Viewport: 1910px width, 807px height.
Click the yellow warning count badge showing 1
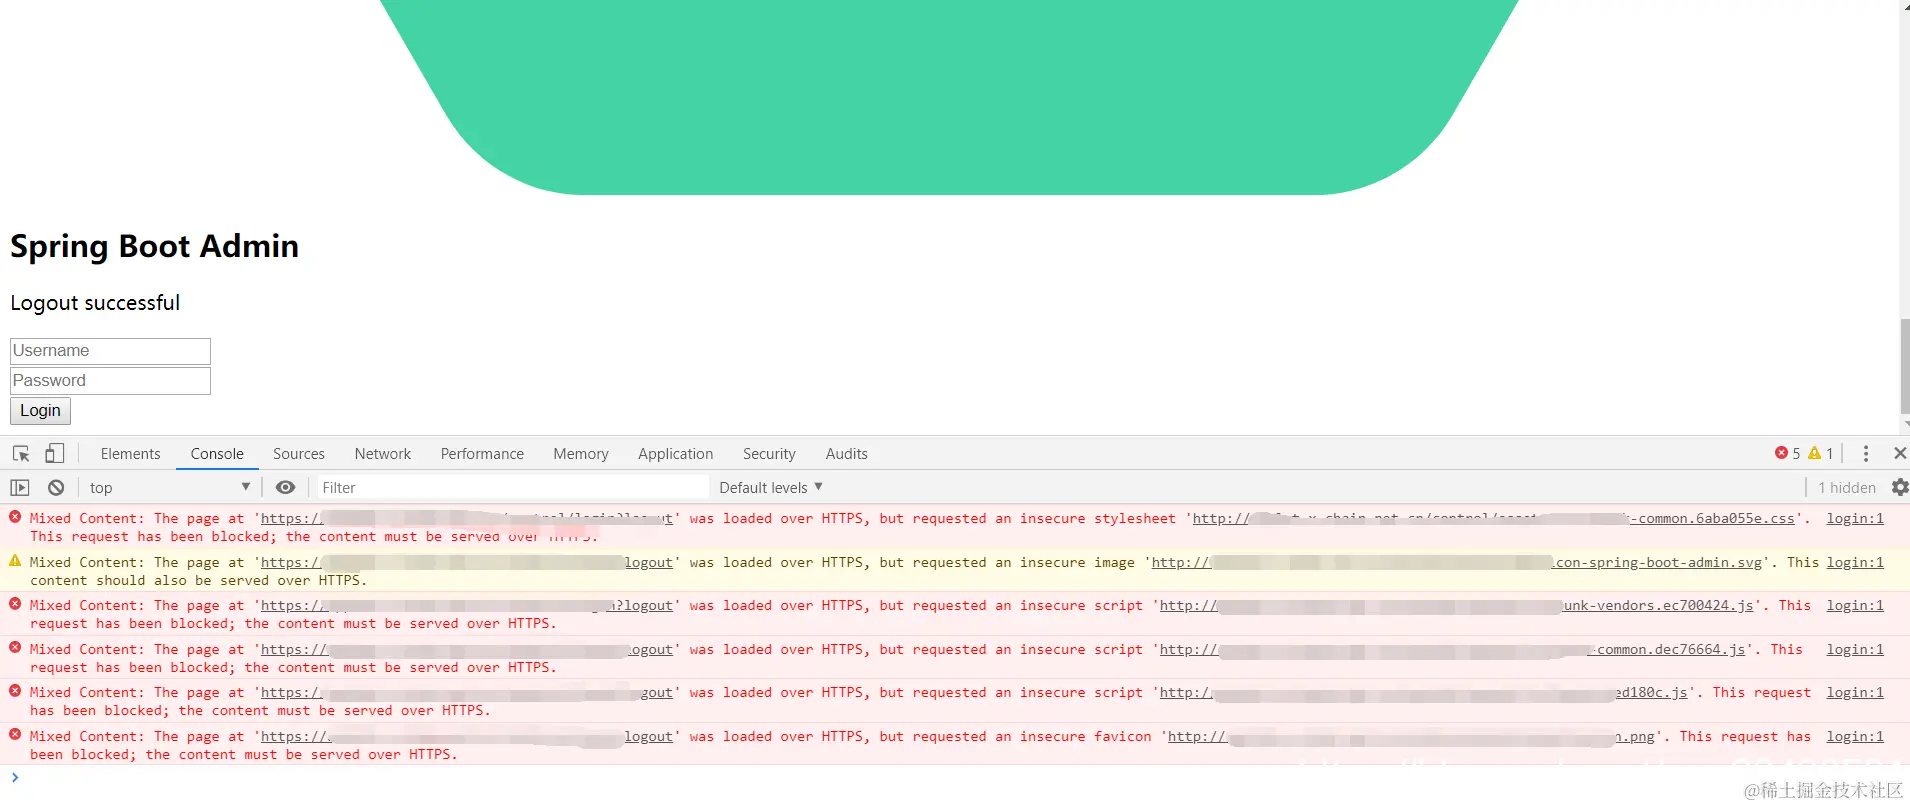(x=1820, y=453)
